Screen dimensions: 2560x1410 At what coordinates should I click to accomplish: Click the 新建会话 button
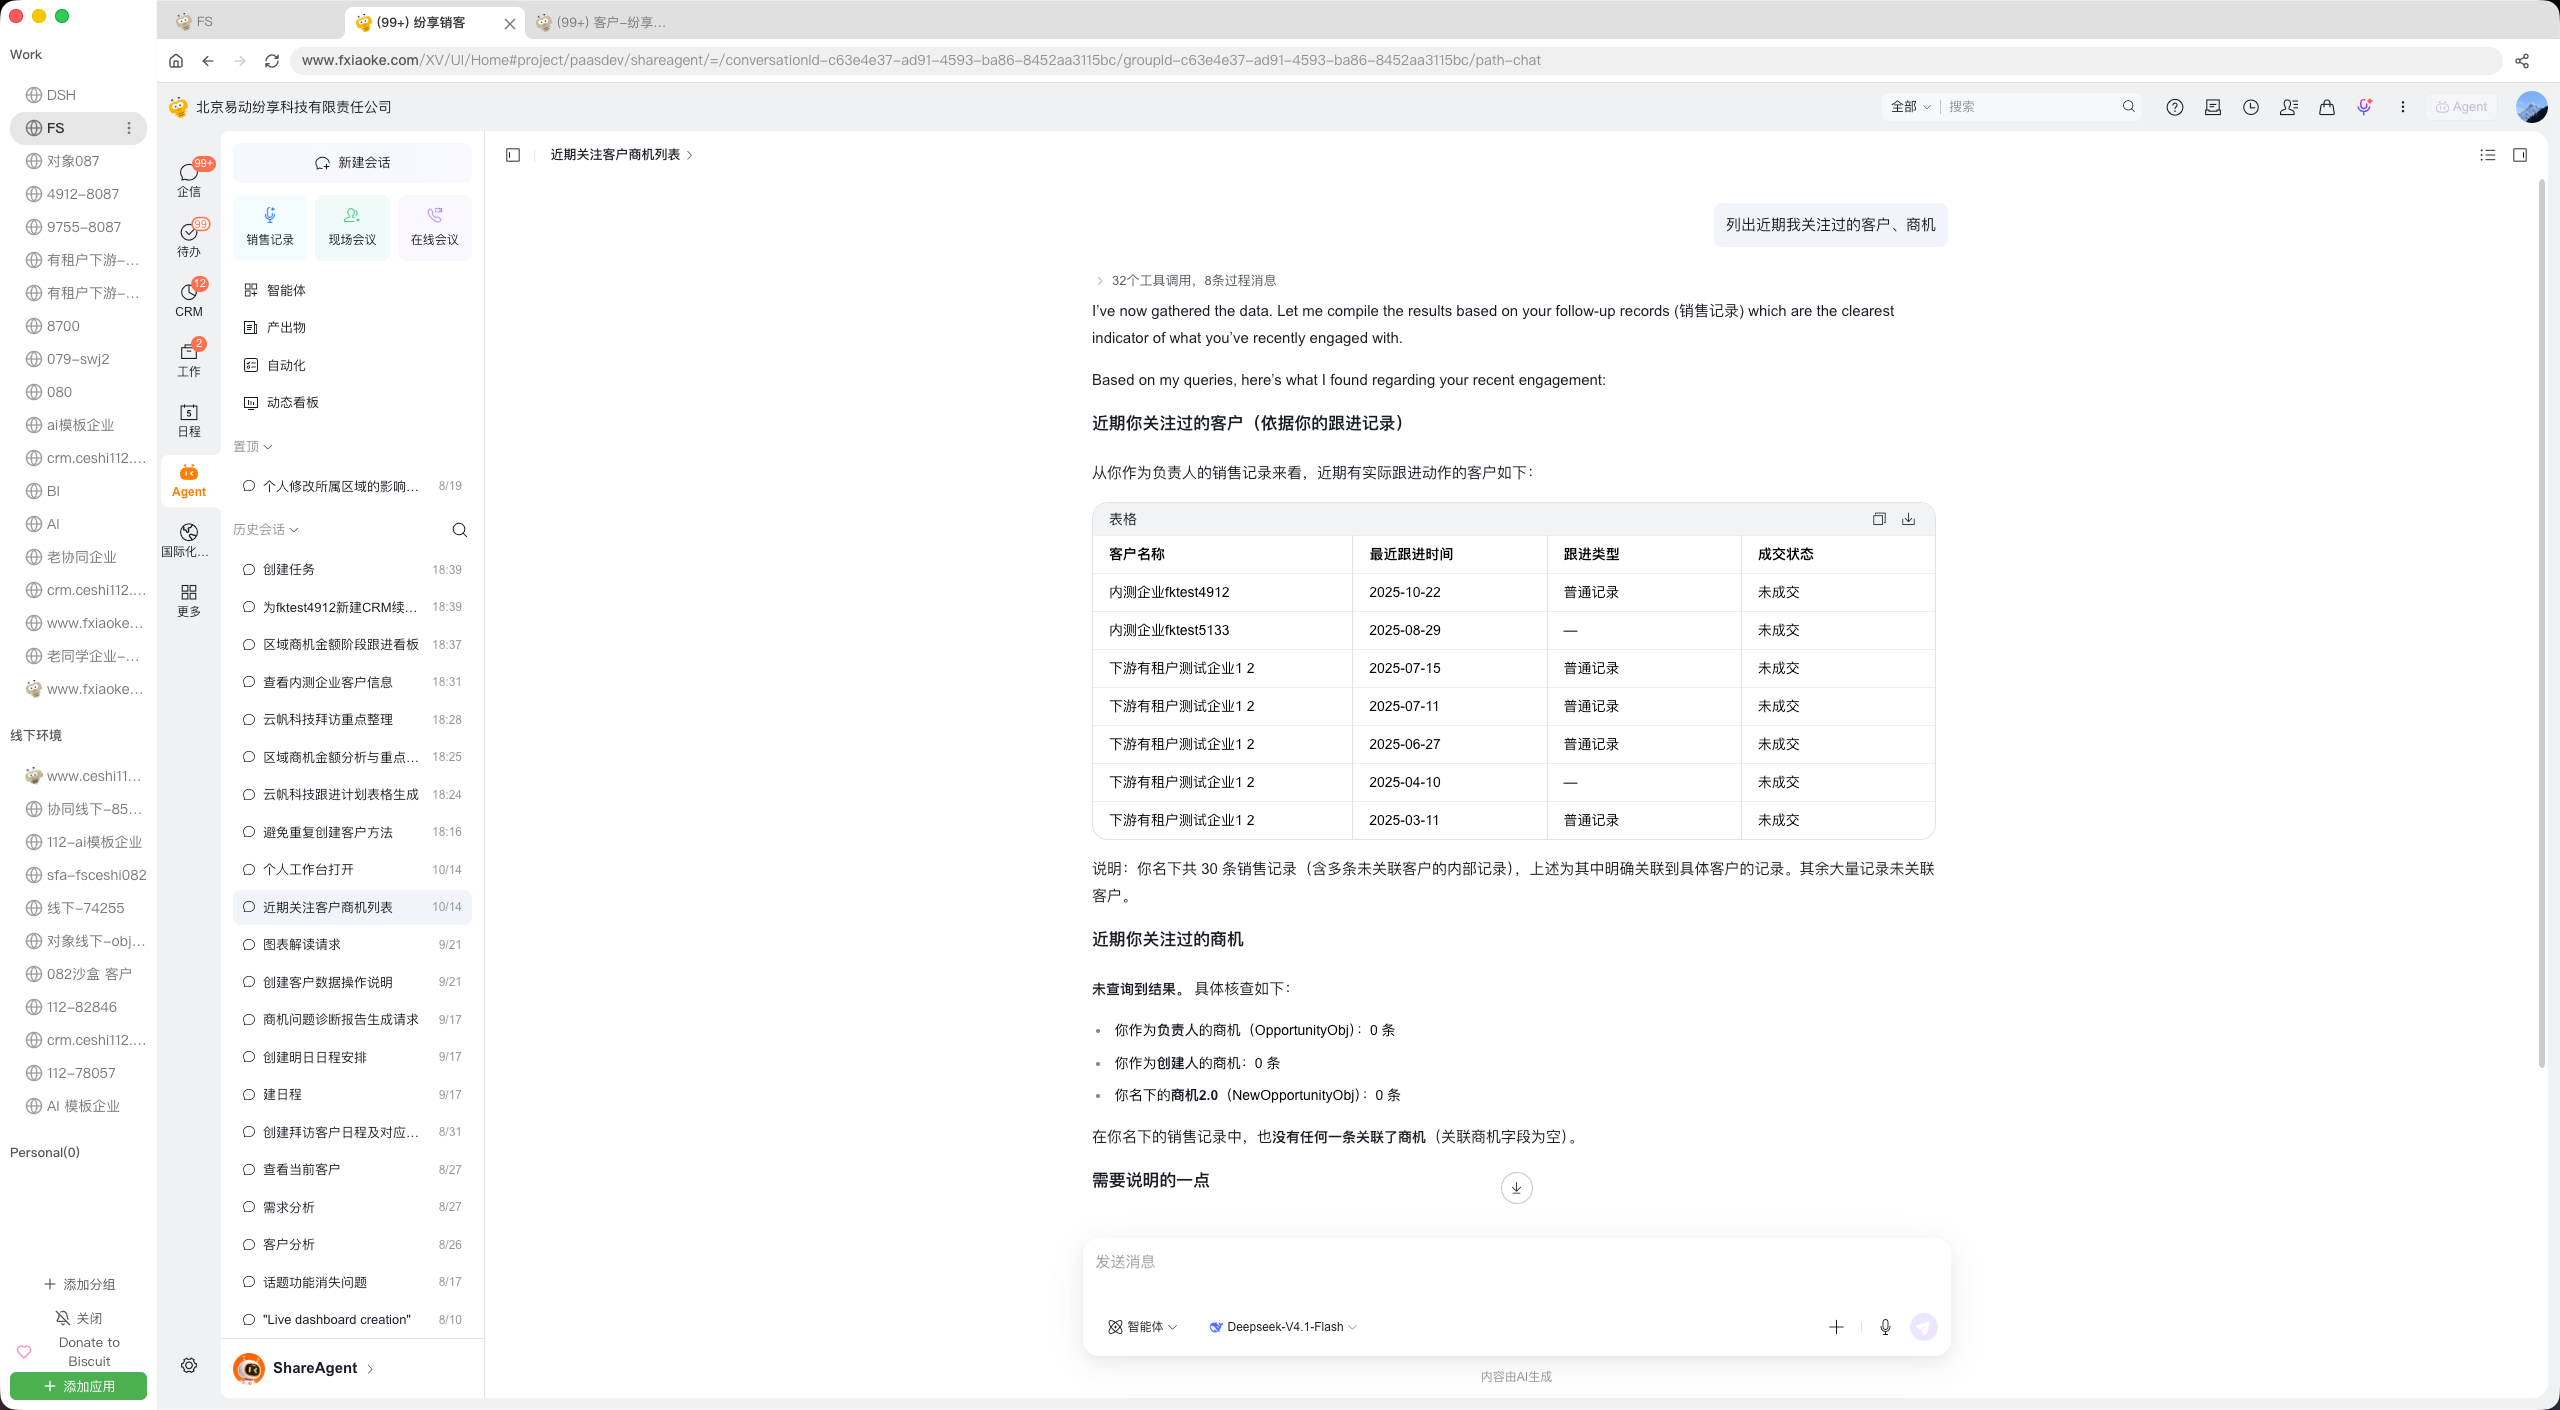click(352, 163)
